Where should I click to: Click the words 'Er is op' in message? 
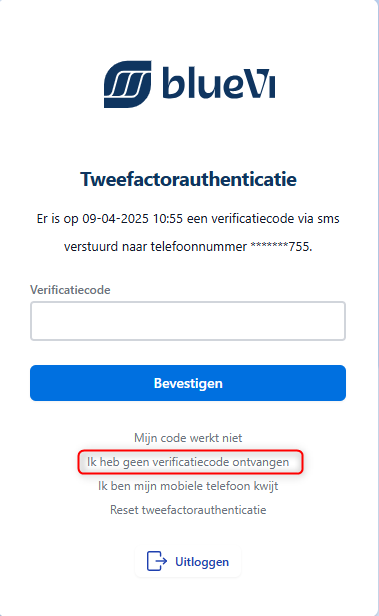click(57, 219)
